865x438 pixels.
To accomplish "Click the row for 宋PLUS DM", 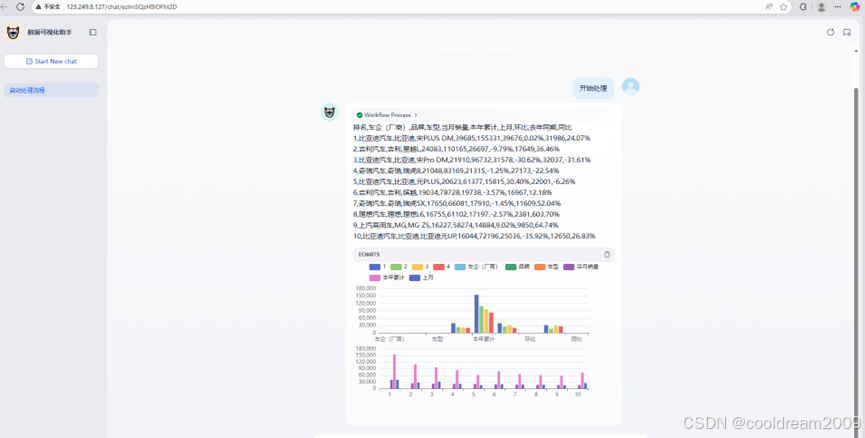I will click(x=472, y=138).
